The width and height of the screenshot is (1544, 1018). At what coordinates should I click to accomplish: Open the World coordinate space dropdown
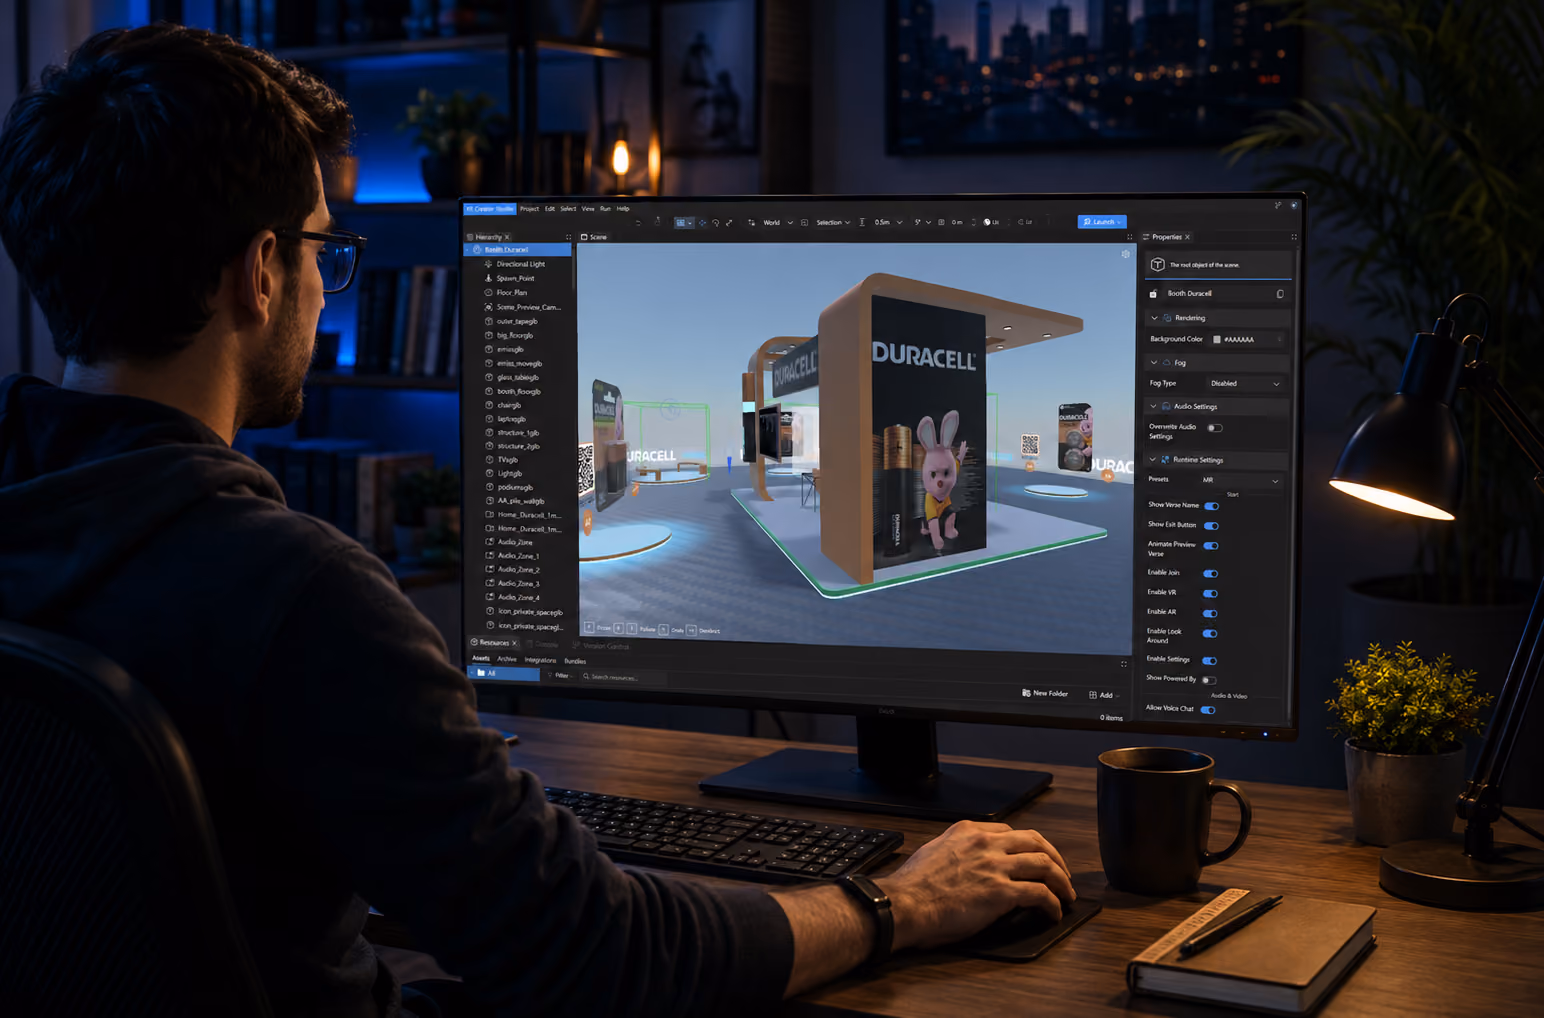coord(777,222)
